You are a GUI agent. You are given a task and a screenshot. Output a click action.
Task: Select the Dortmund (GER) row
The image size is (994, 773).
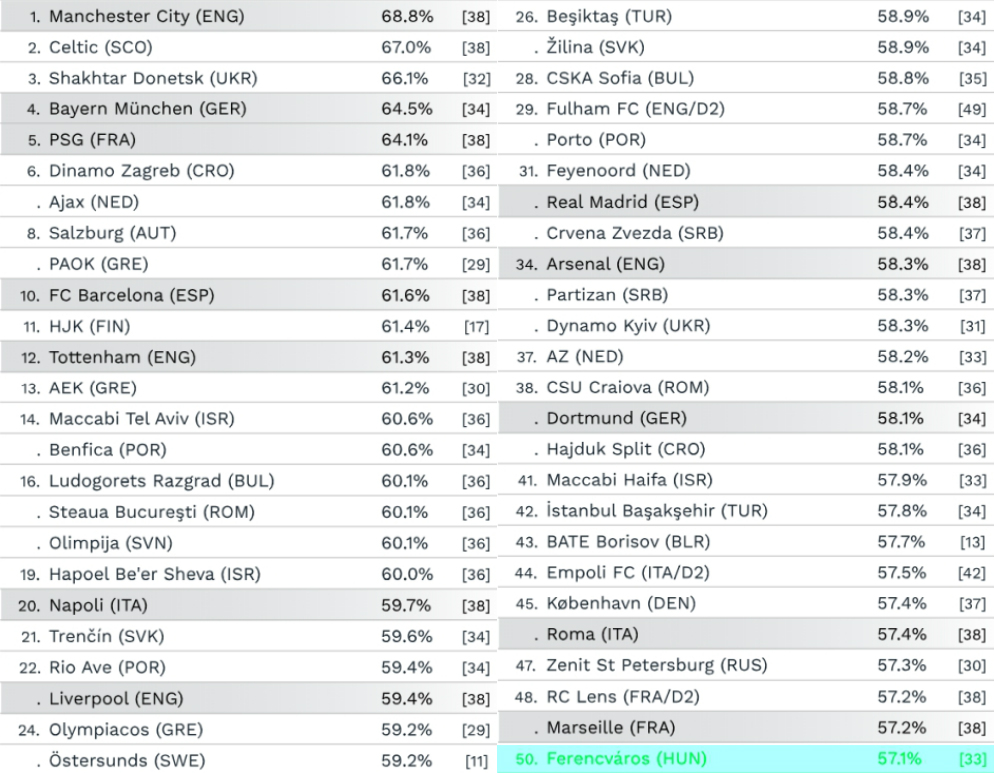[x=746, y=419]
